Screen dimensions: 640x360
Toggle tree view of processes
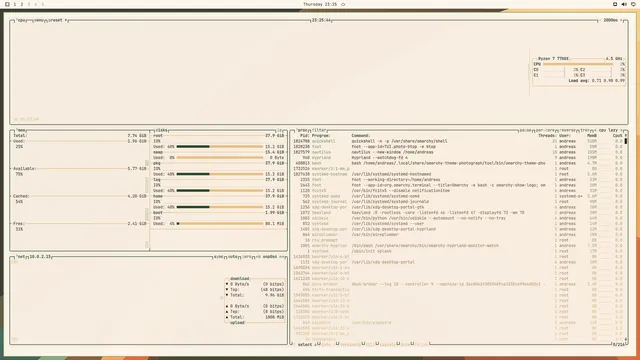pyautogui.click(x=584, y=130)
